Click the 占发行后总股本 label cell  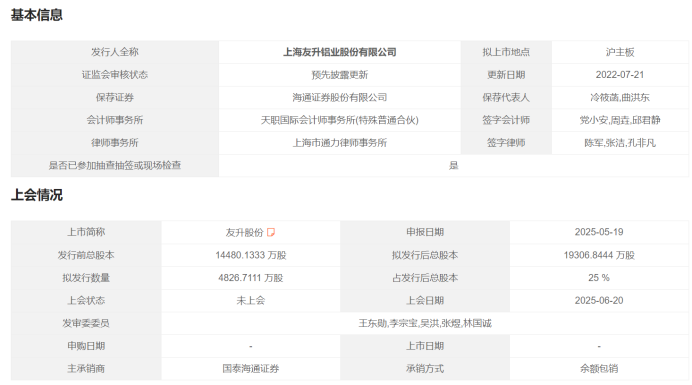tap(425, 278)
